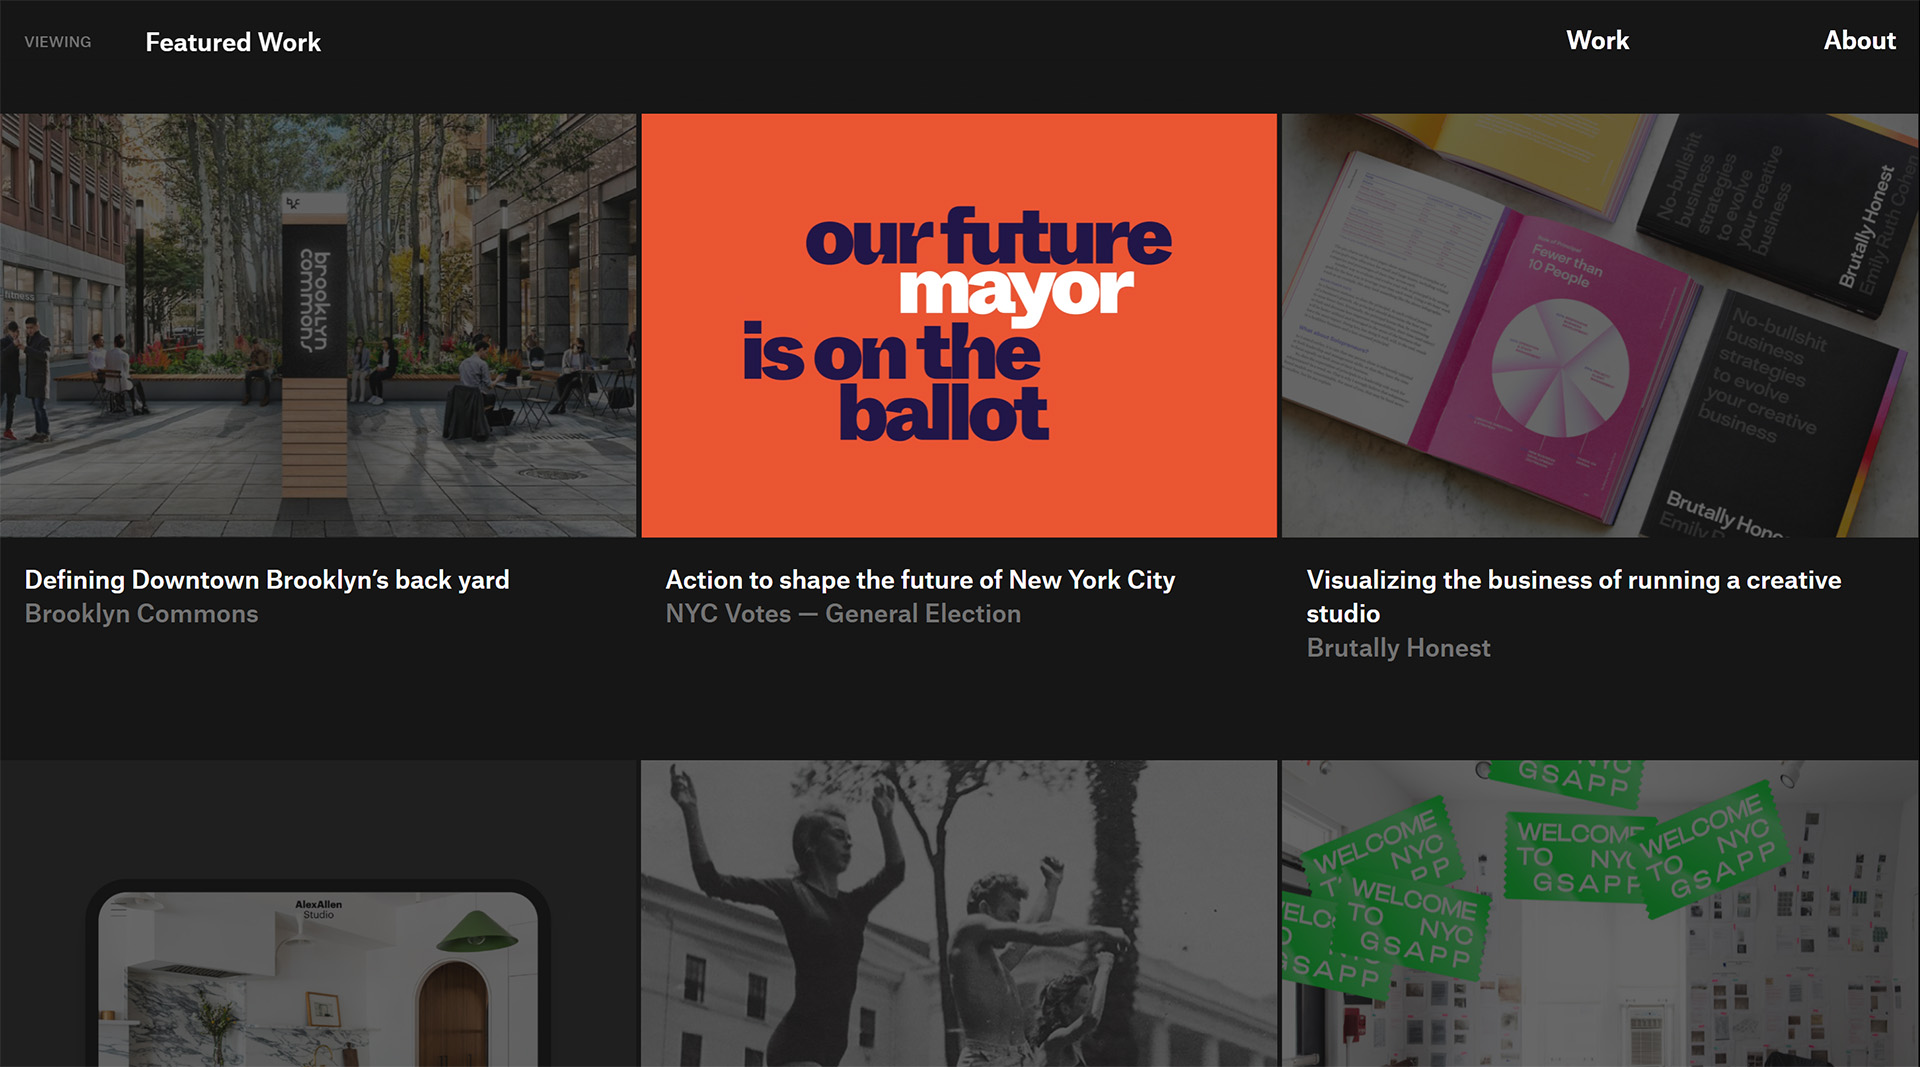
Task: Click the Brutally Honest subtitle
Action: click(1398, 648)
